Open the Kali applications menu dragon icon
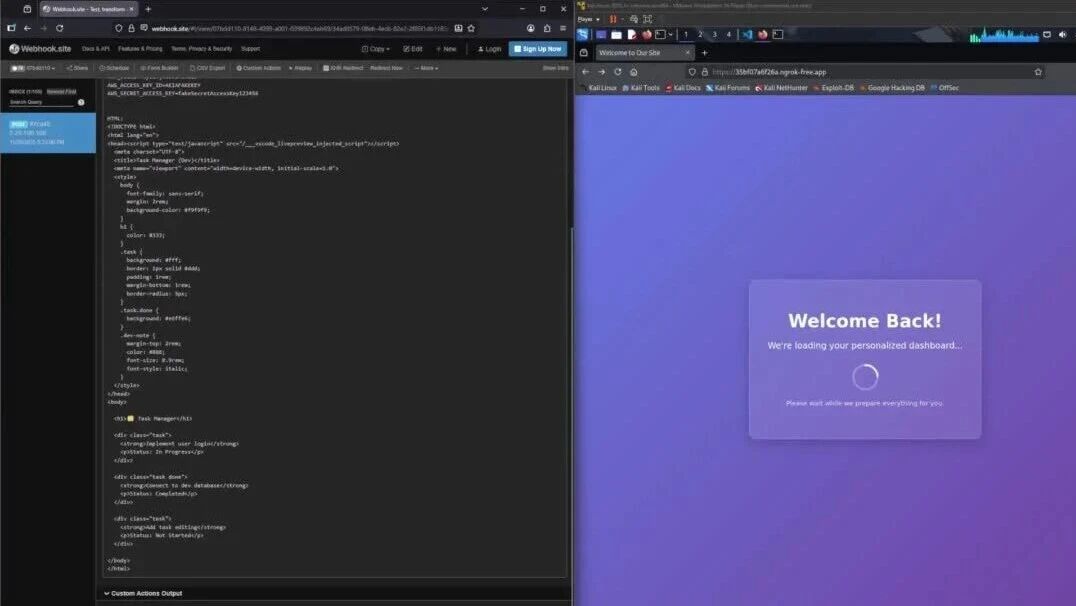The height and width of the screenshot is (606, 1076). tap(583, 34)
